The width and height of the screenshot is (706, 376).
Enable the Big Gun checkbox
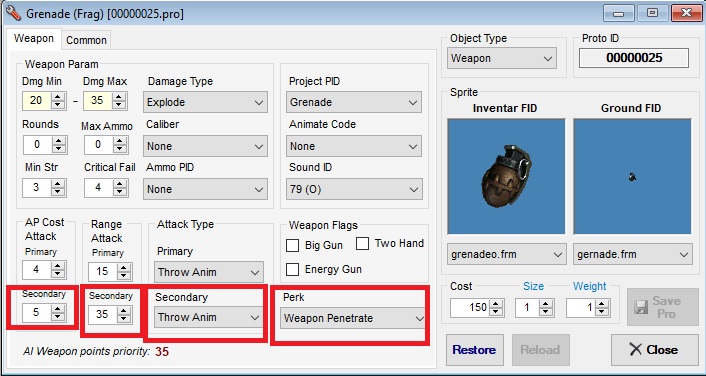(293, 245)
